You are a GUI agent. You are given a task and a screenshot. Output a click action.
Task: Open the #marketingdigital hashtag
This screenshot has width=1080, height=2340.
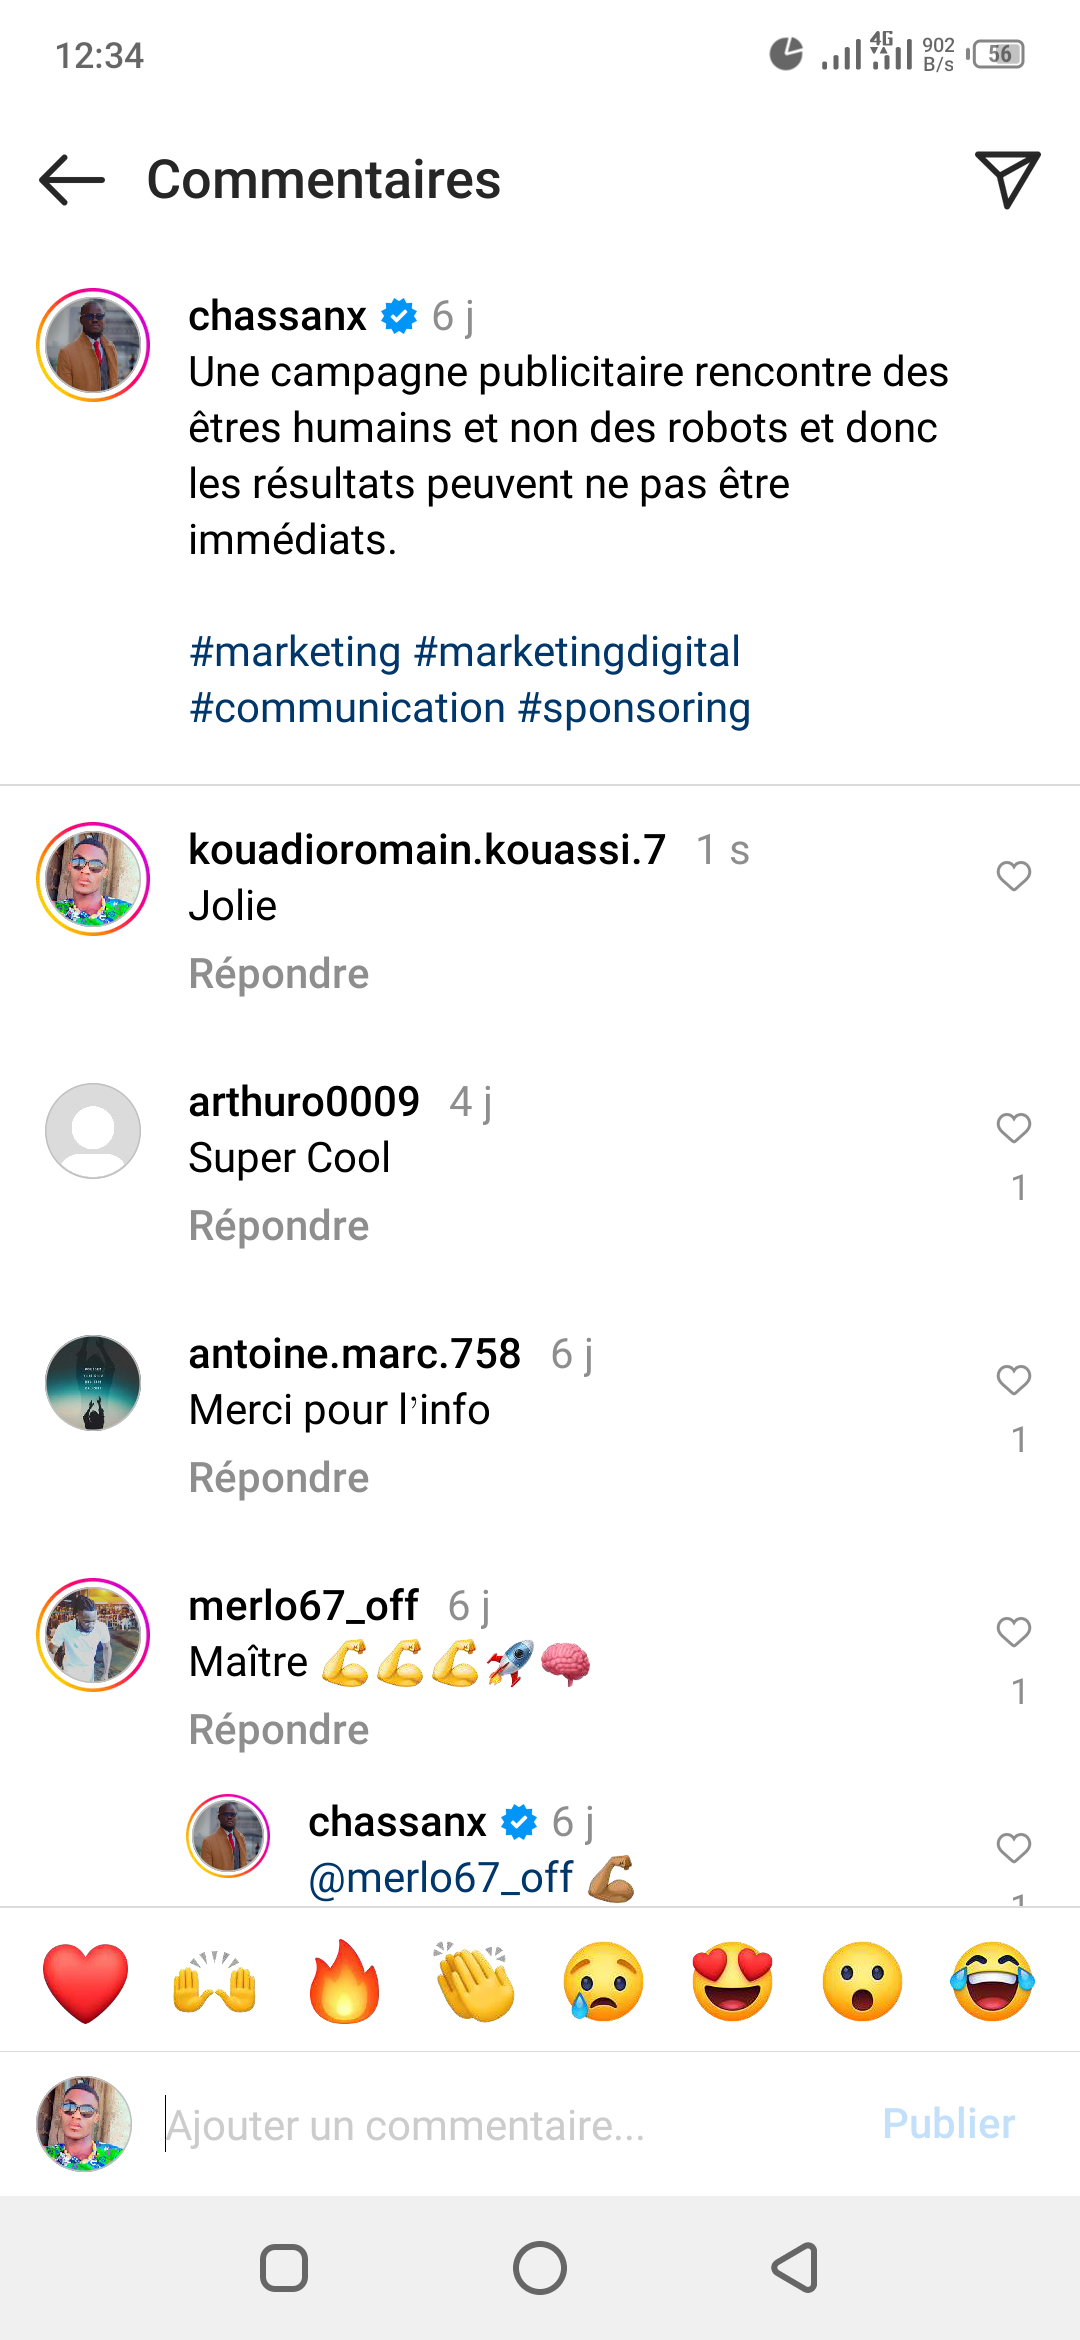click(577, 652)
